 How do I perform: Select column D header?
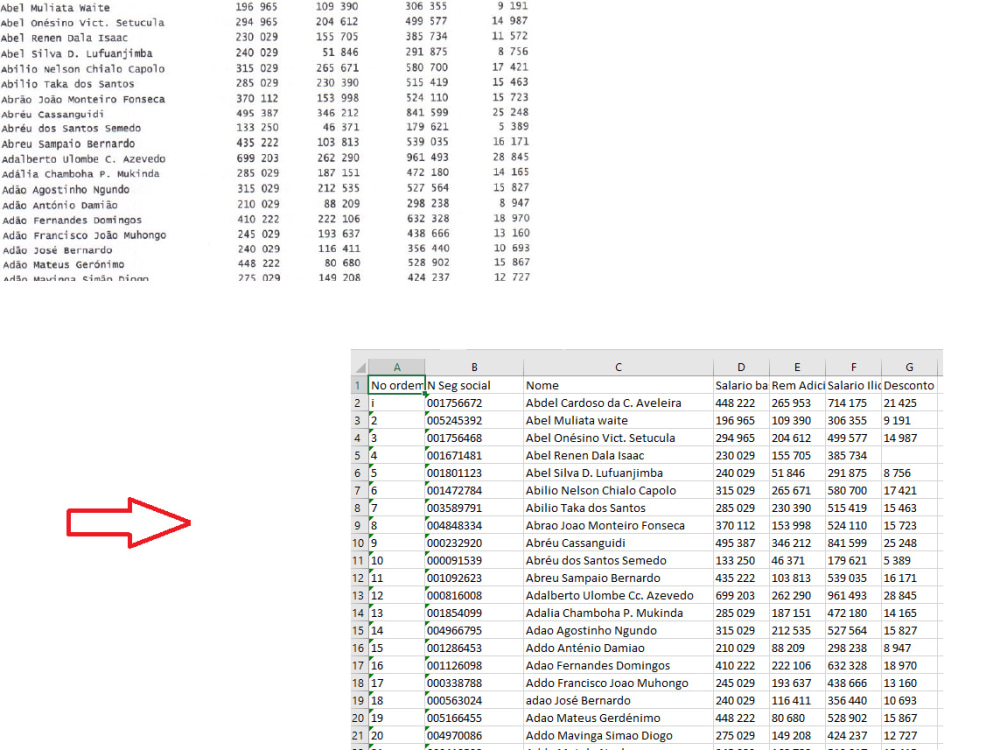pos(741,367)
